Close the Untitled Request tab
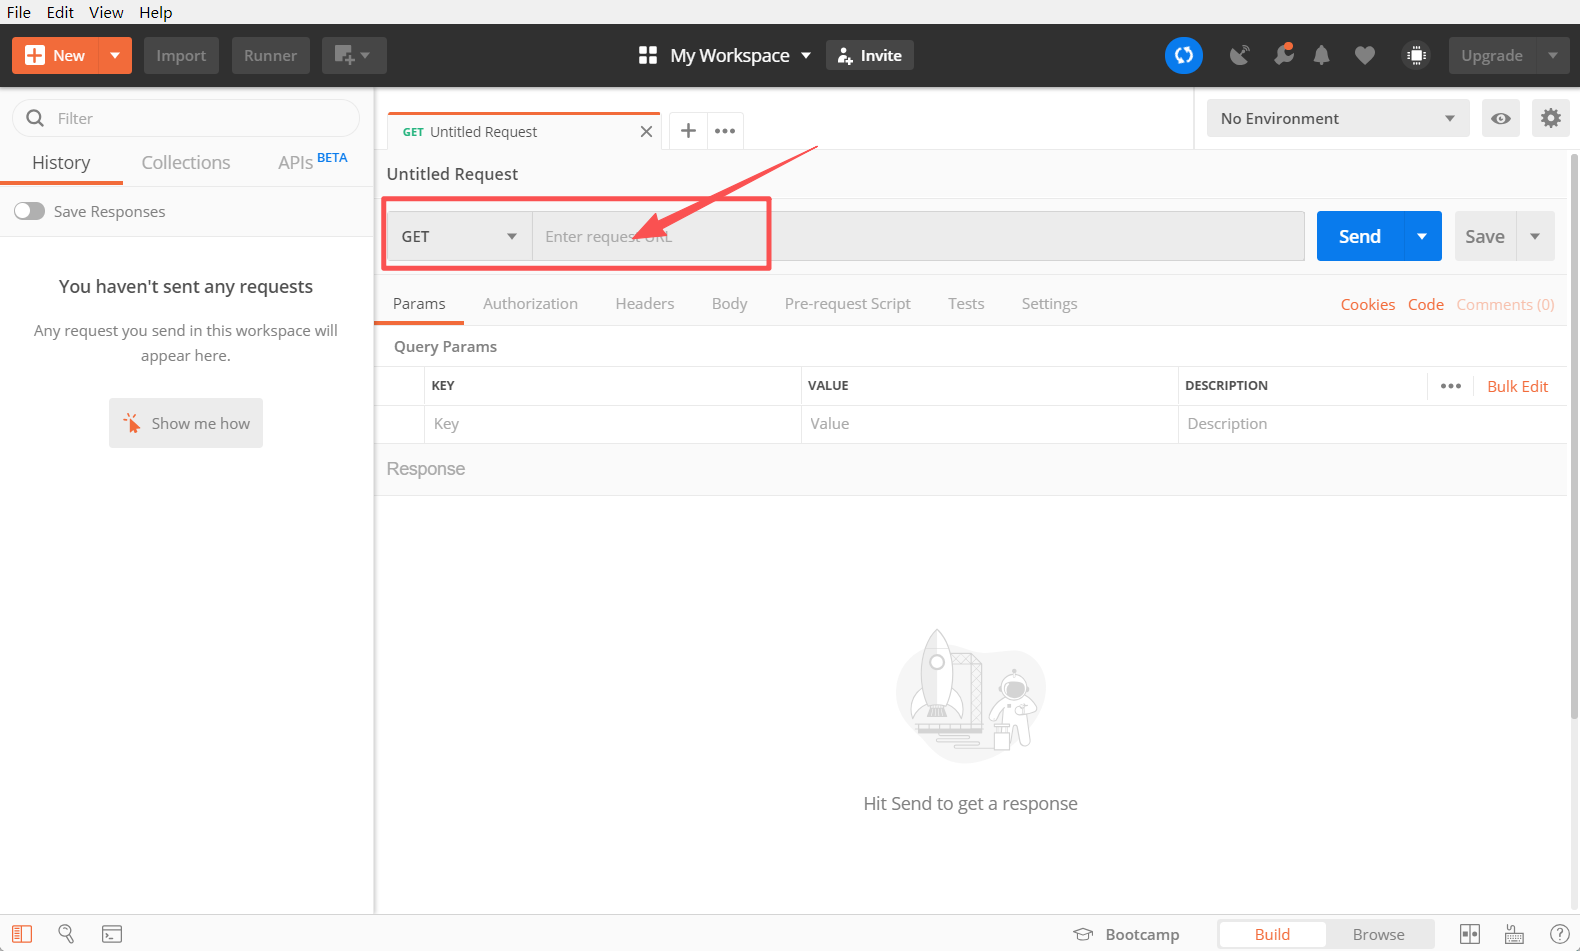This screenshot has width=1580, height=951. tap(646, 131)
